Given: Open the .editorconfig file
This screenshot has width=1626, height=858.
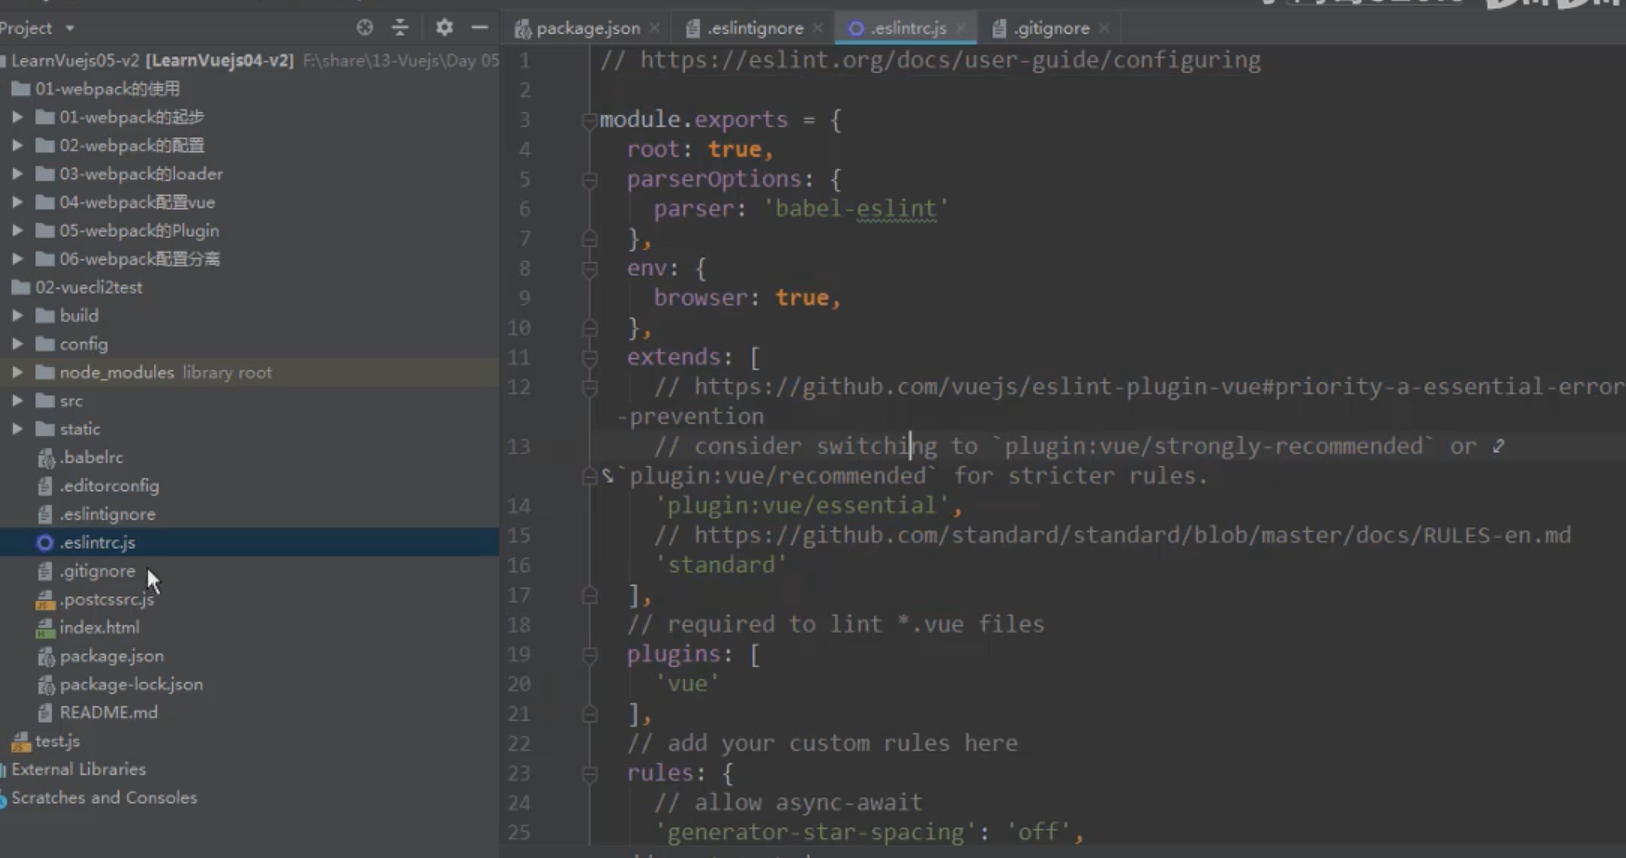Looking at the screenshot, I should [109, 485].
